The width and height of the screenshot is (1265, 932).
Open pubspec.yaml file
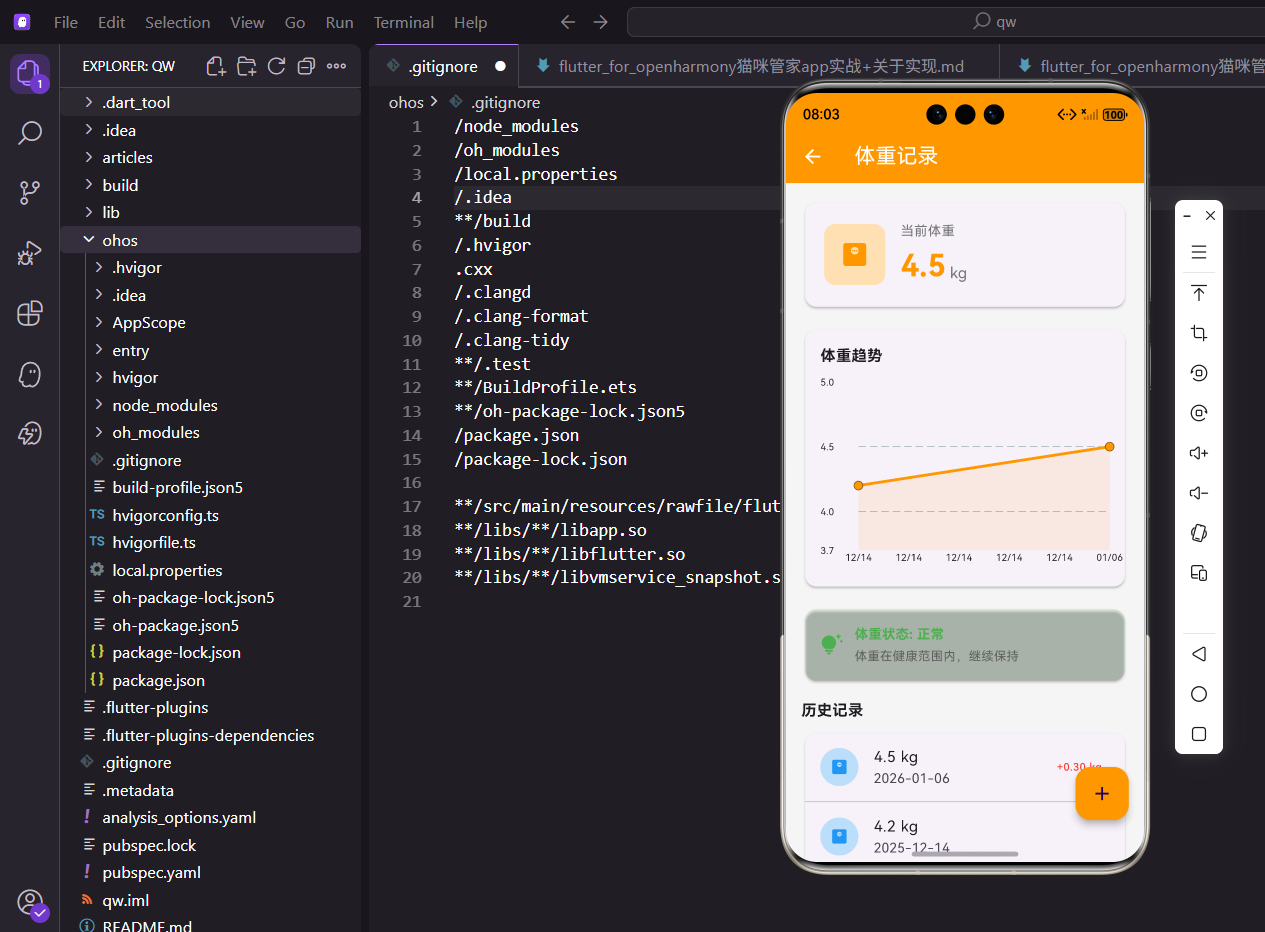pyautogui.click(x=210, y=872)
